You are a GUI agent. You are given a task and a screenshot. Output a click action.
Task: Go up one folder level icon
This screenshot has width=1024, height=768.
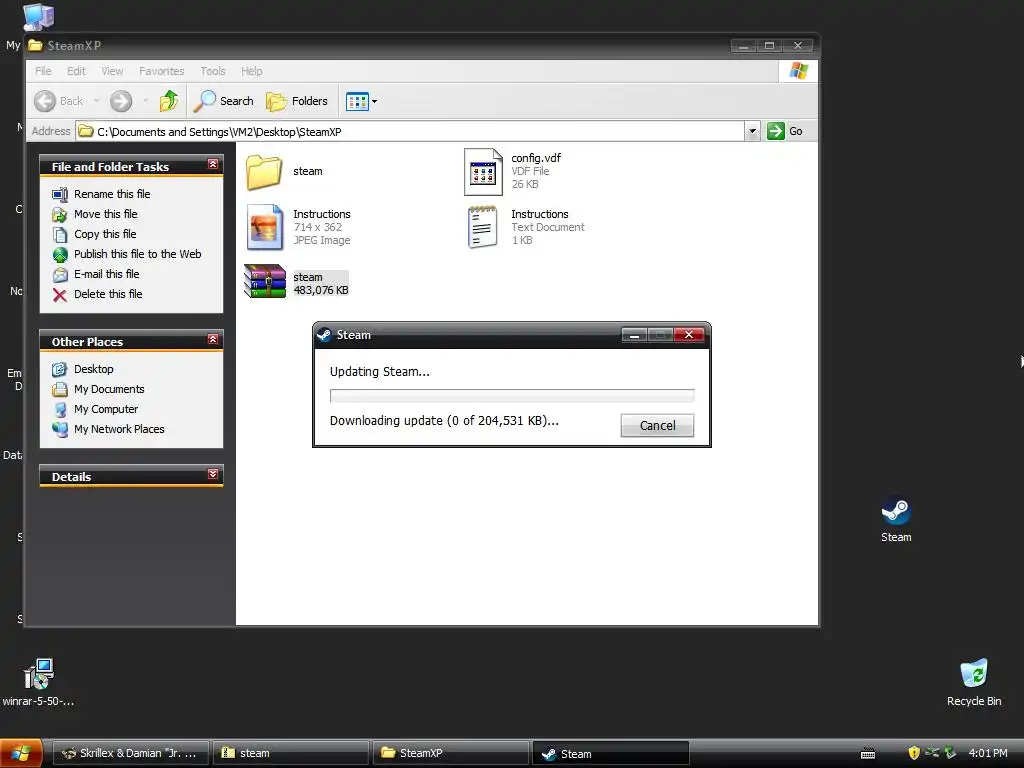(169, 101)
